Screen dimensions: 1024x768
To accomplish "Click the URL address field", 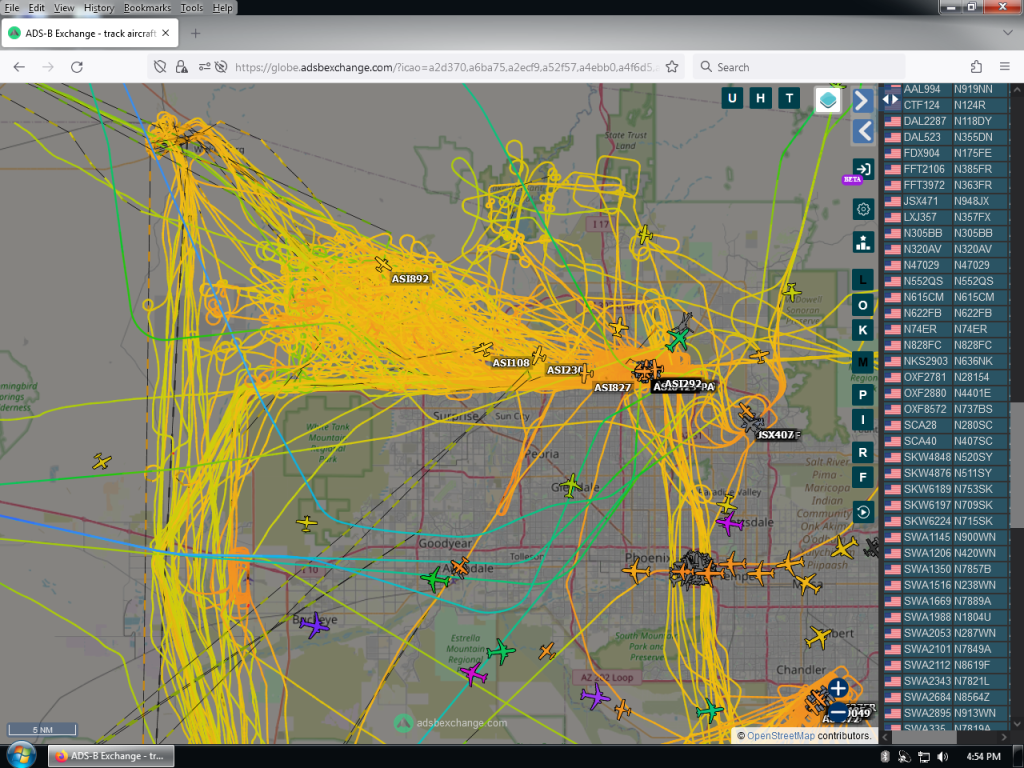I will 445,67.
